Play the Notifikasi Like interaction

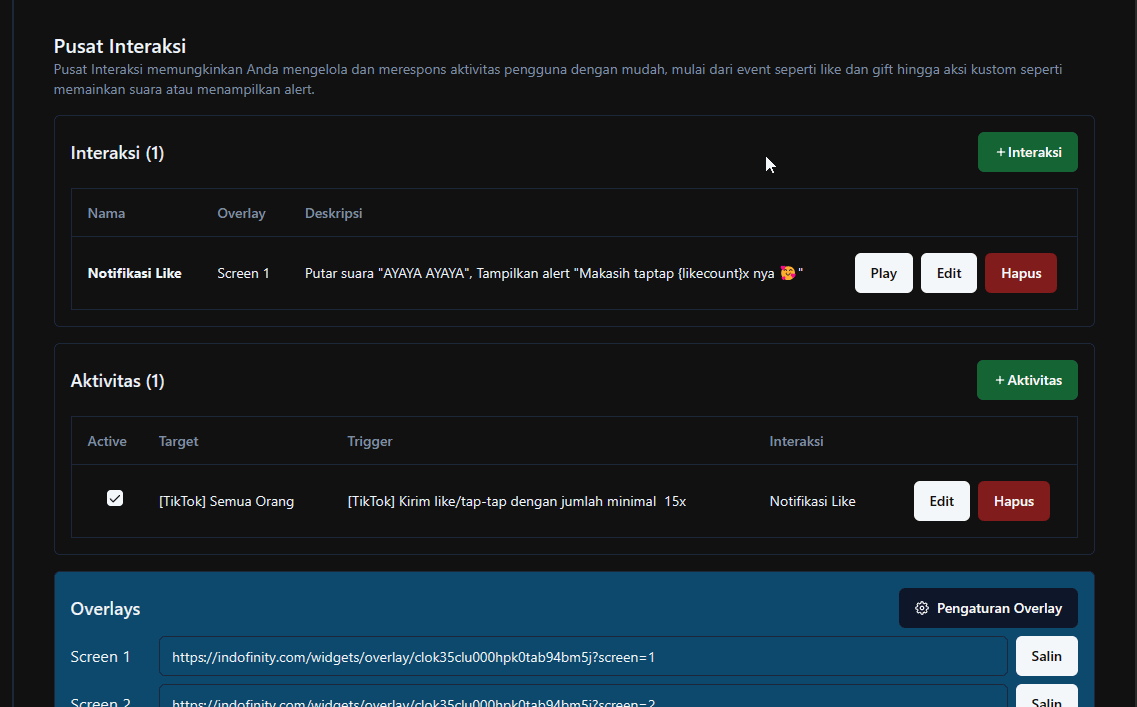(883, 273)
